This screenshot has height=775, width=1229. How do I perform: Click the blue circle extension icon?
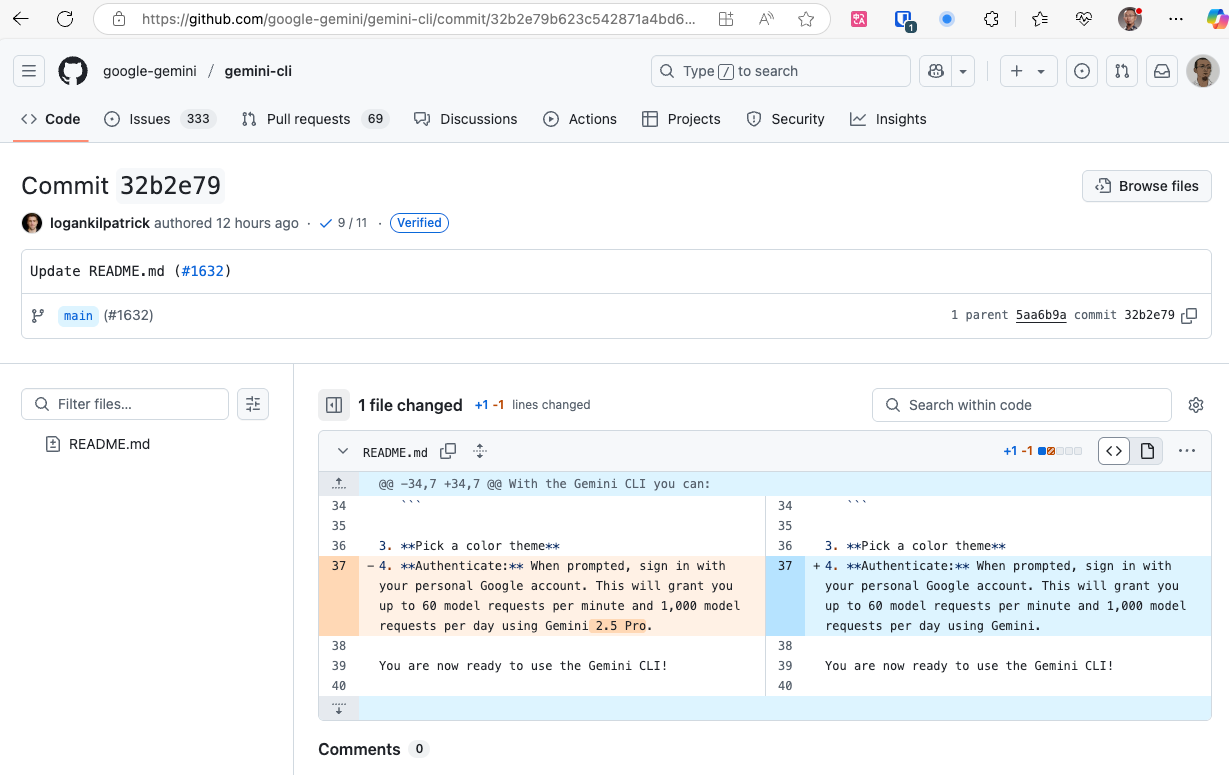tap(947, 19)
